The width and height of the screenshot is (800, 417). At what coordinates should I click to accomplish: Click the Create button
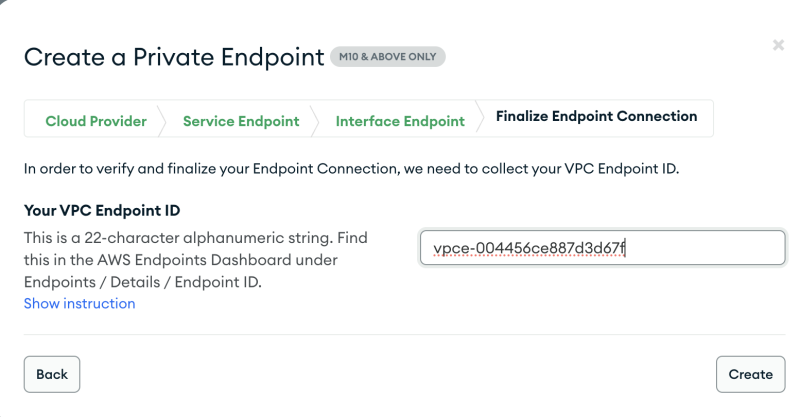750,374
